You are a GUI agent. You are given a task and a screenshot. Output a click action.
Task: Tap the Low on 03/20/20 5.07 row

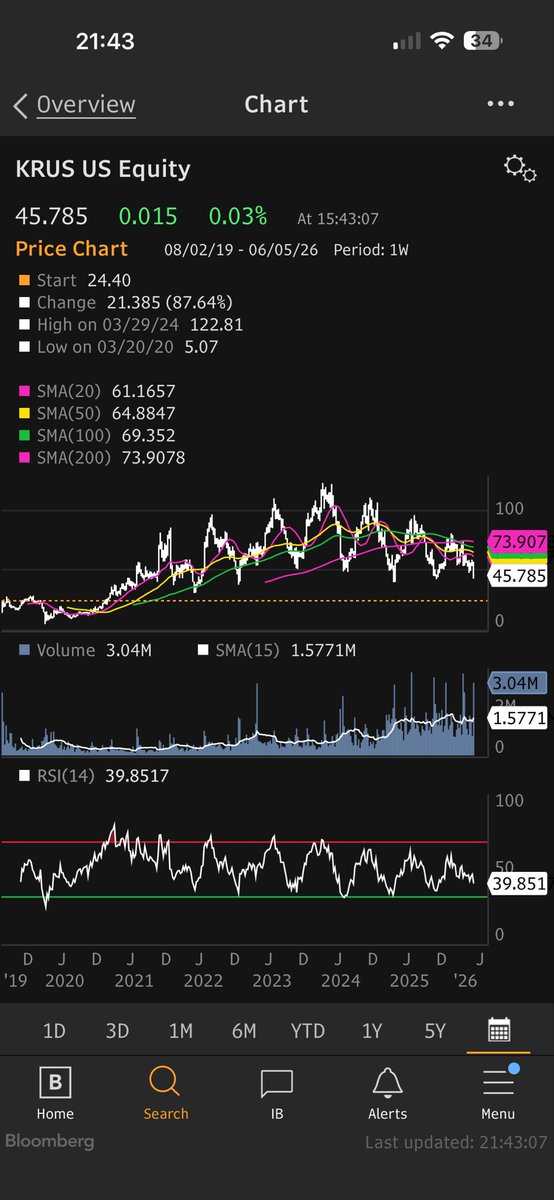point(118,347)
